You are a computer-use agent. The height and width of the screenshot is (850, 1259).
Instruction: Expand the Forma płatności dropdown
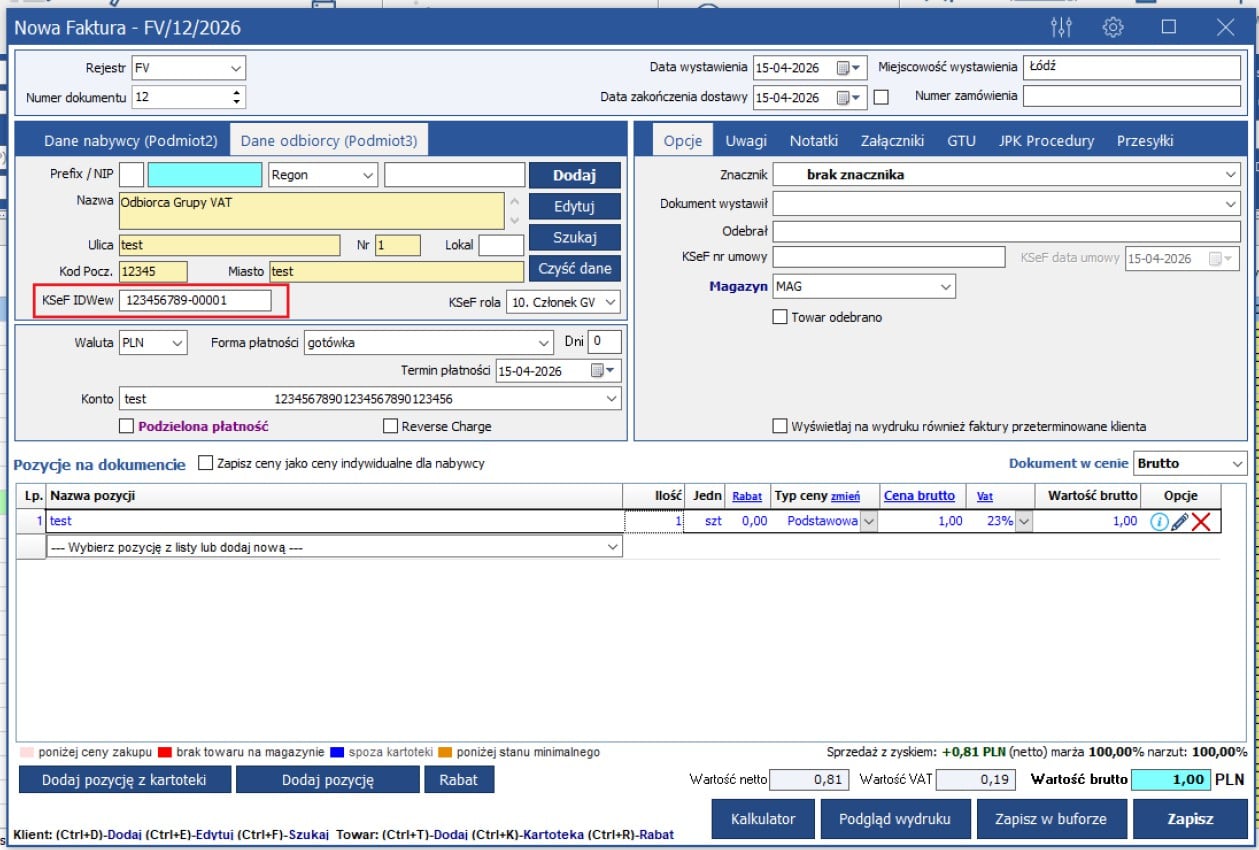coord(543,343)
